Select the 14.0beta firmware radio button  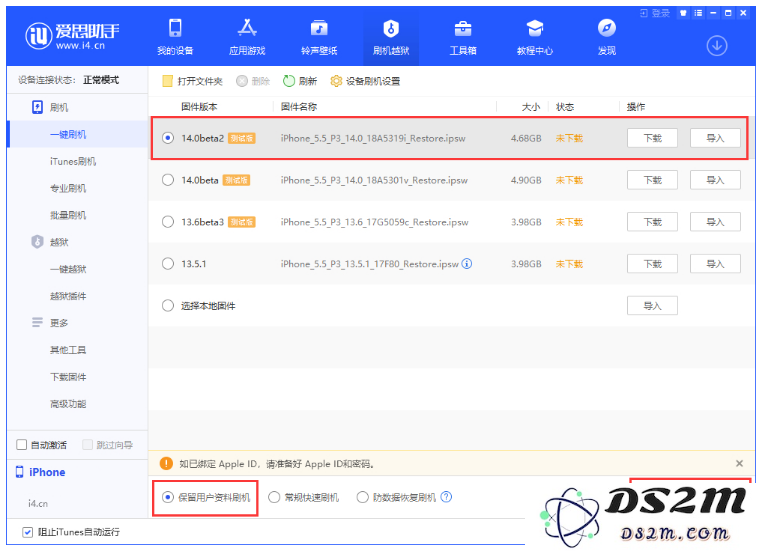pos(168,180)
